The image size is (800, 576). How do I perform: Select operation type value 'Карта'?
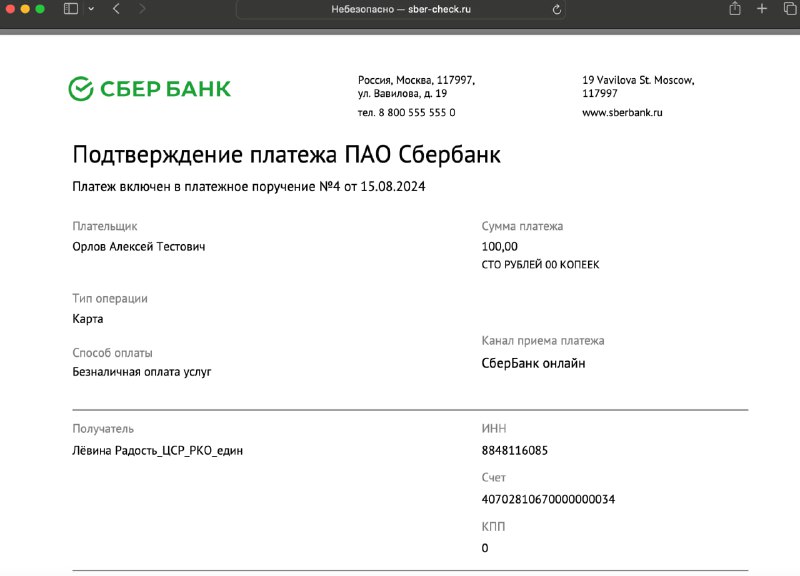(x=88, y=319)
